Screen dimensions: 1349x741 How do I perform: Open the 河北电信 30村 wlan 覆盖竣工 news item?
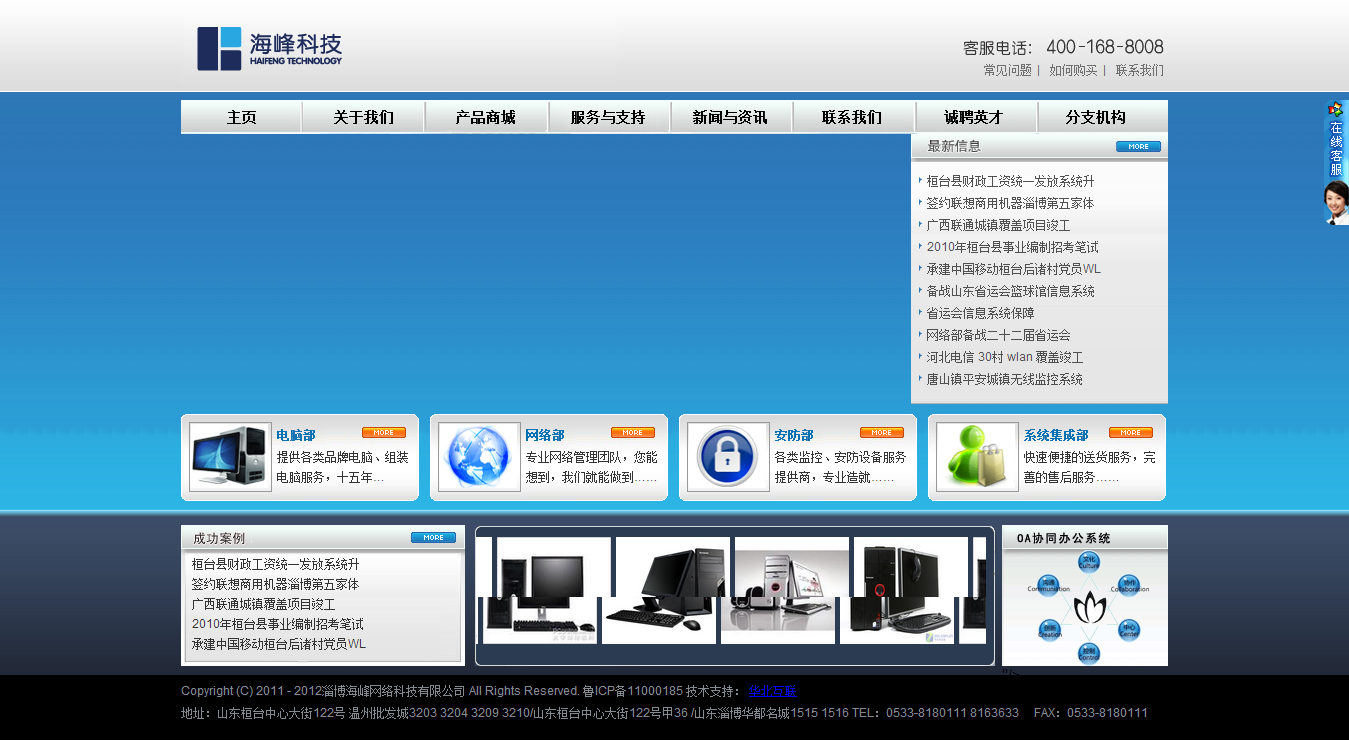pos(1004,357)
